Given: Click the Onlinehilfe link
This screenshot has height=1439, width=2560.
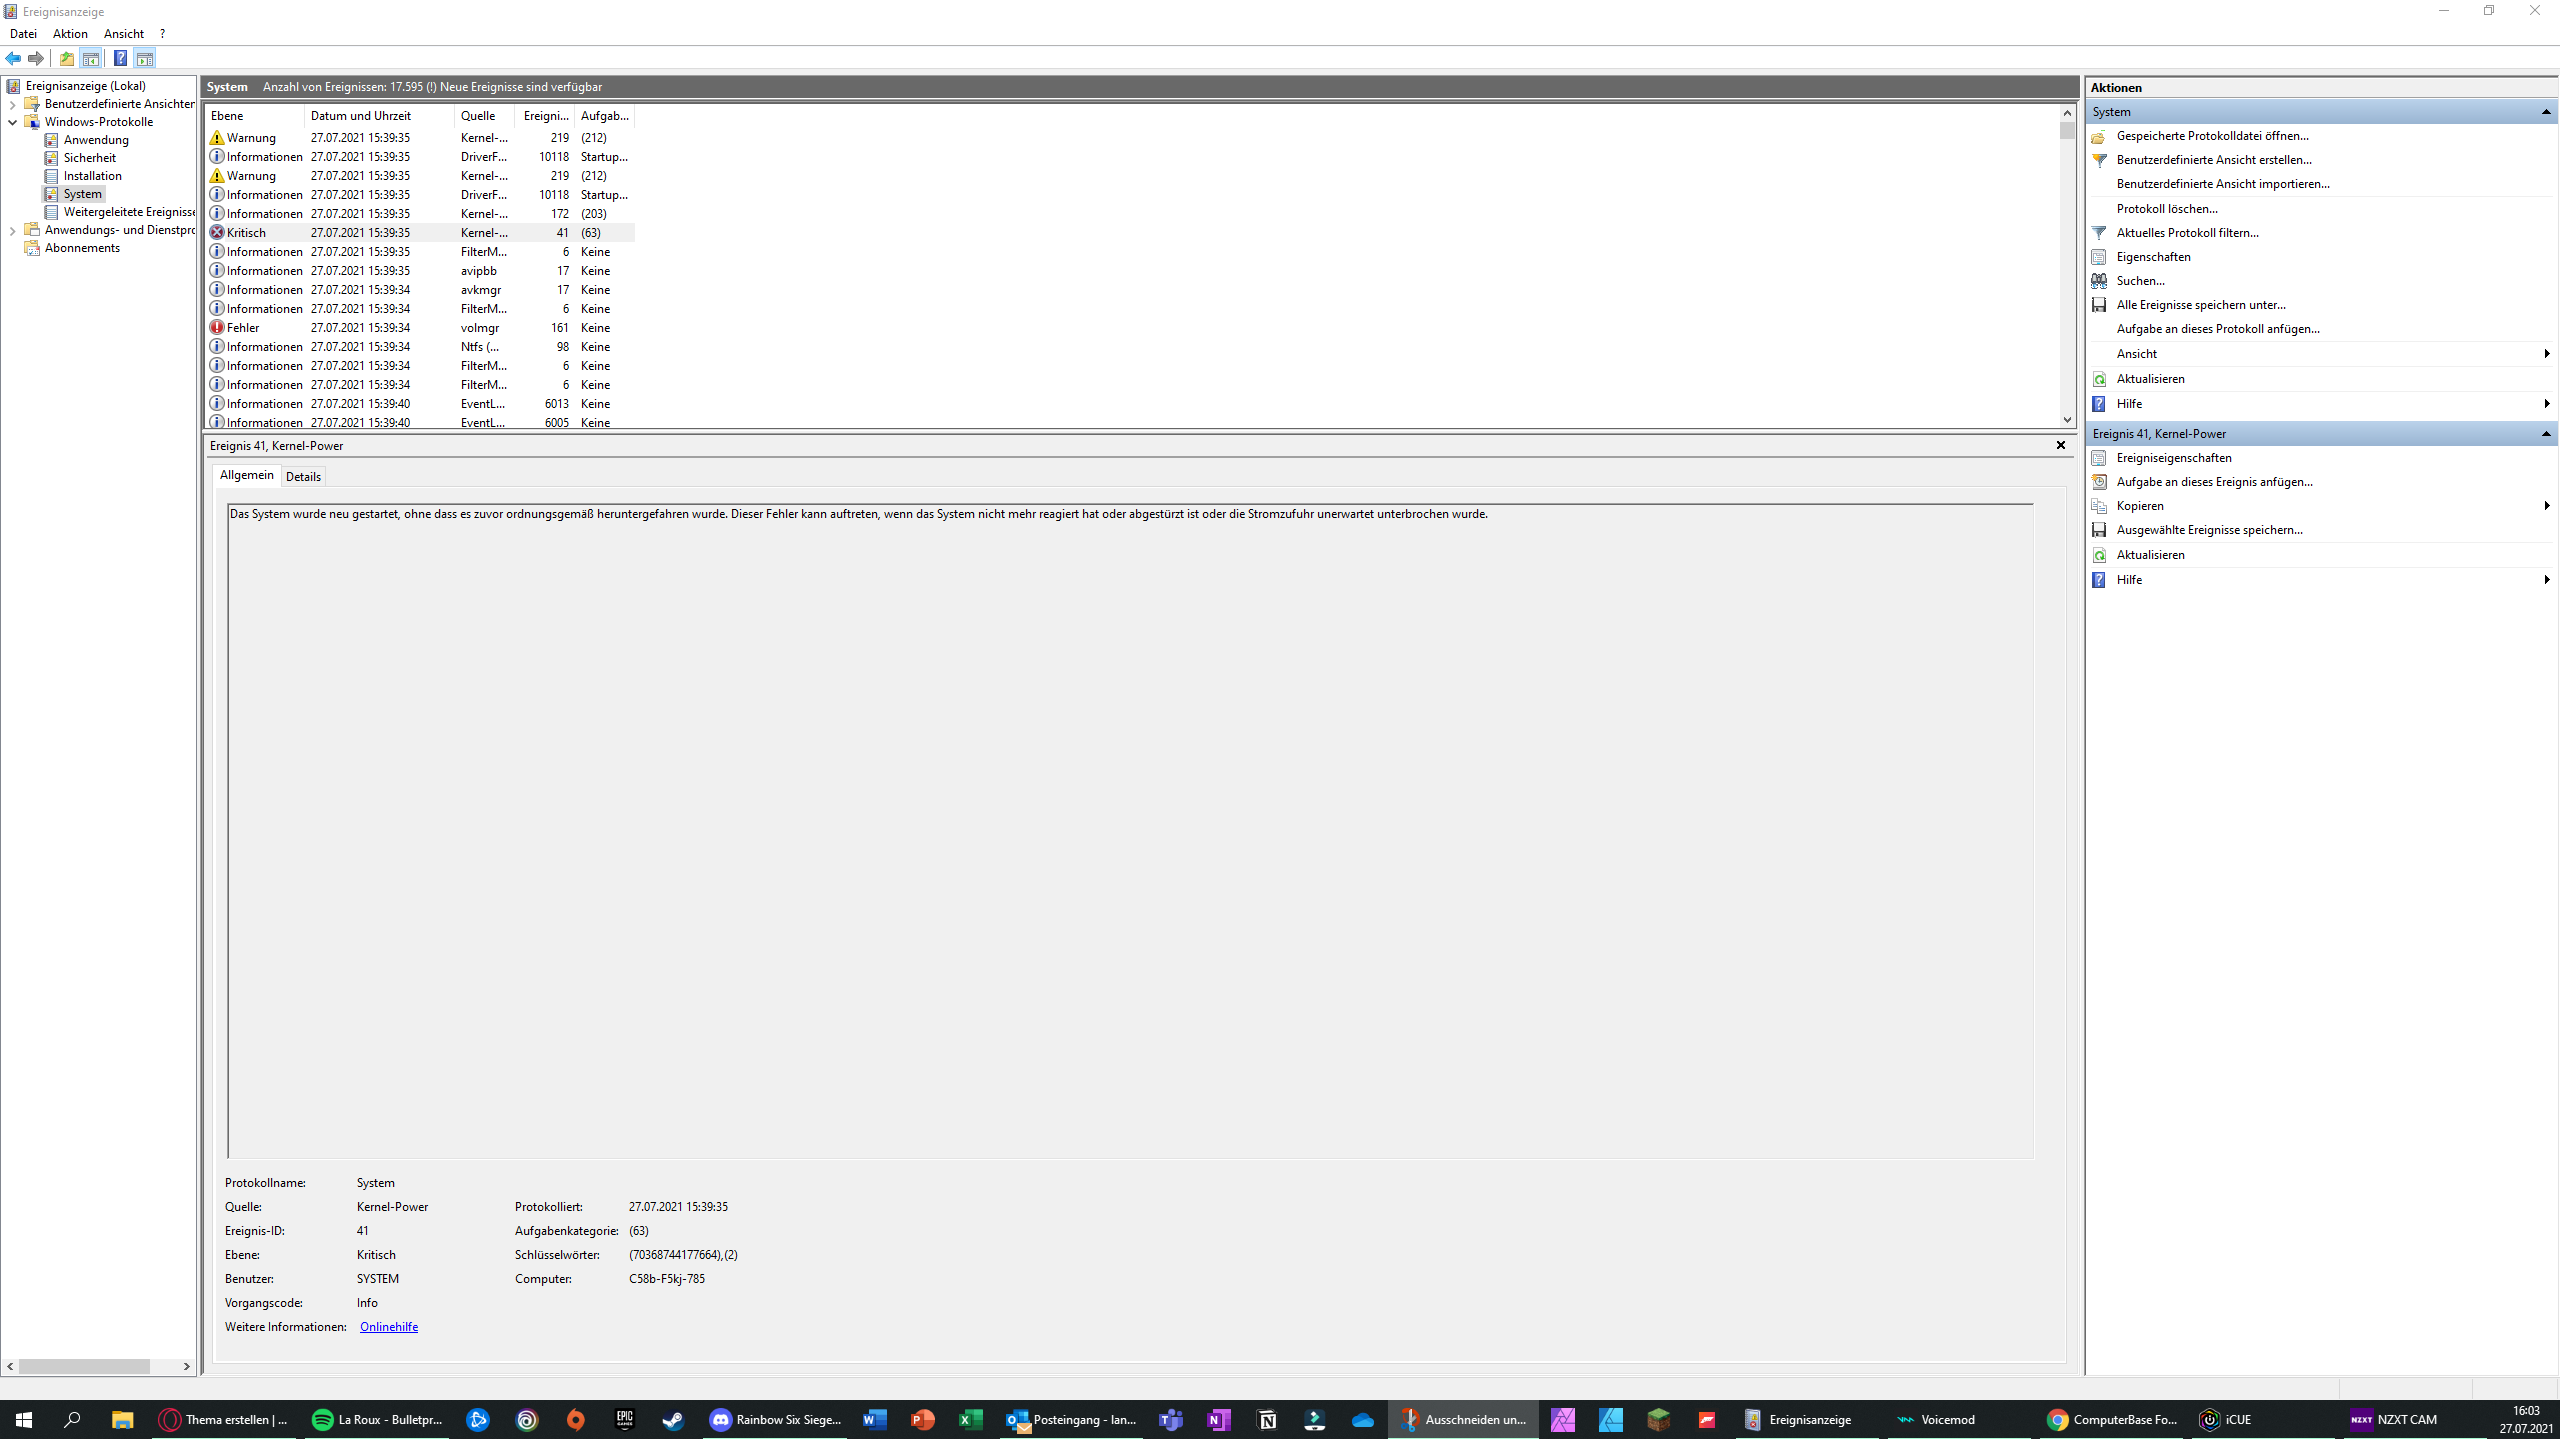Looking at the screenshot, I should [x=388, y=1327].
